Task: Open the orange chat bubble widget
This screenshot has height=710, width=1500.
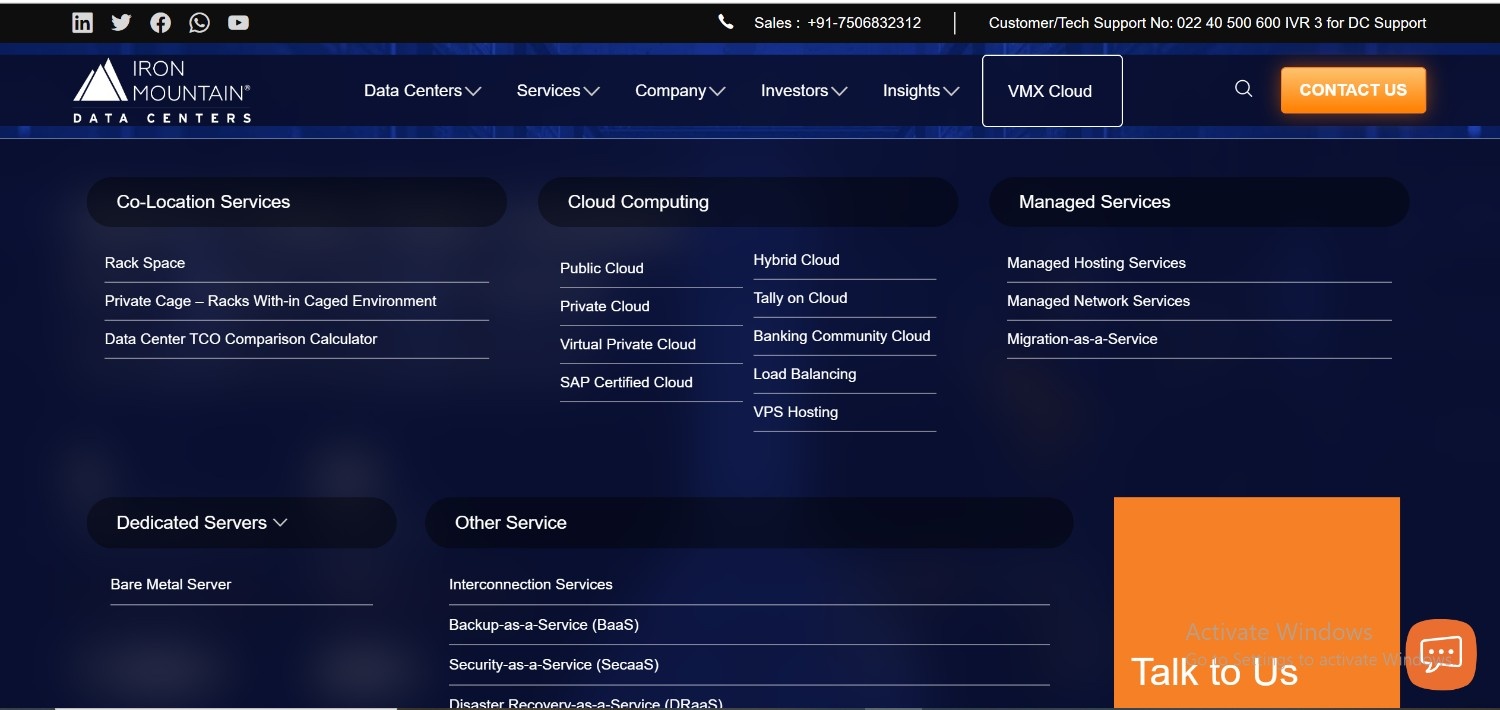Action: pyautogui.click(x=1440, y=654)
